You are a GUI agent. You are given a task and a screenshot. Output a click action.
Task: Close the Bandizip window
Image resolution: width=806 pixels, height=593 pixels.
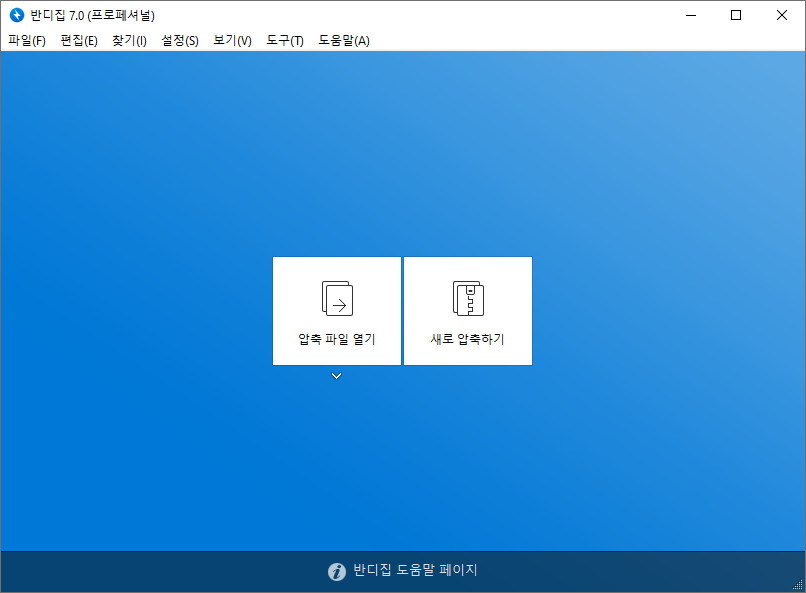click(782, 15)
